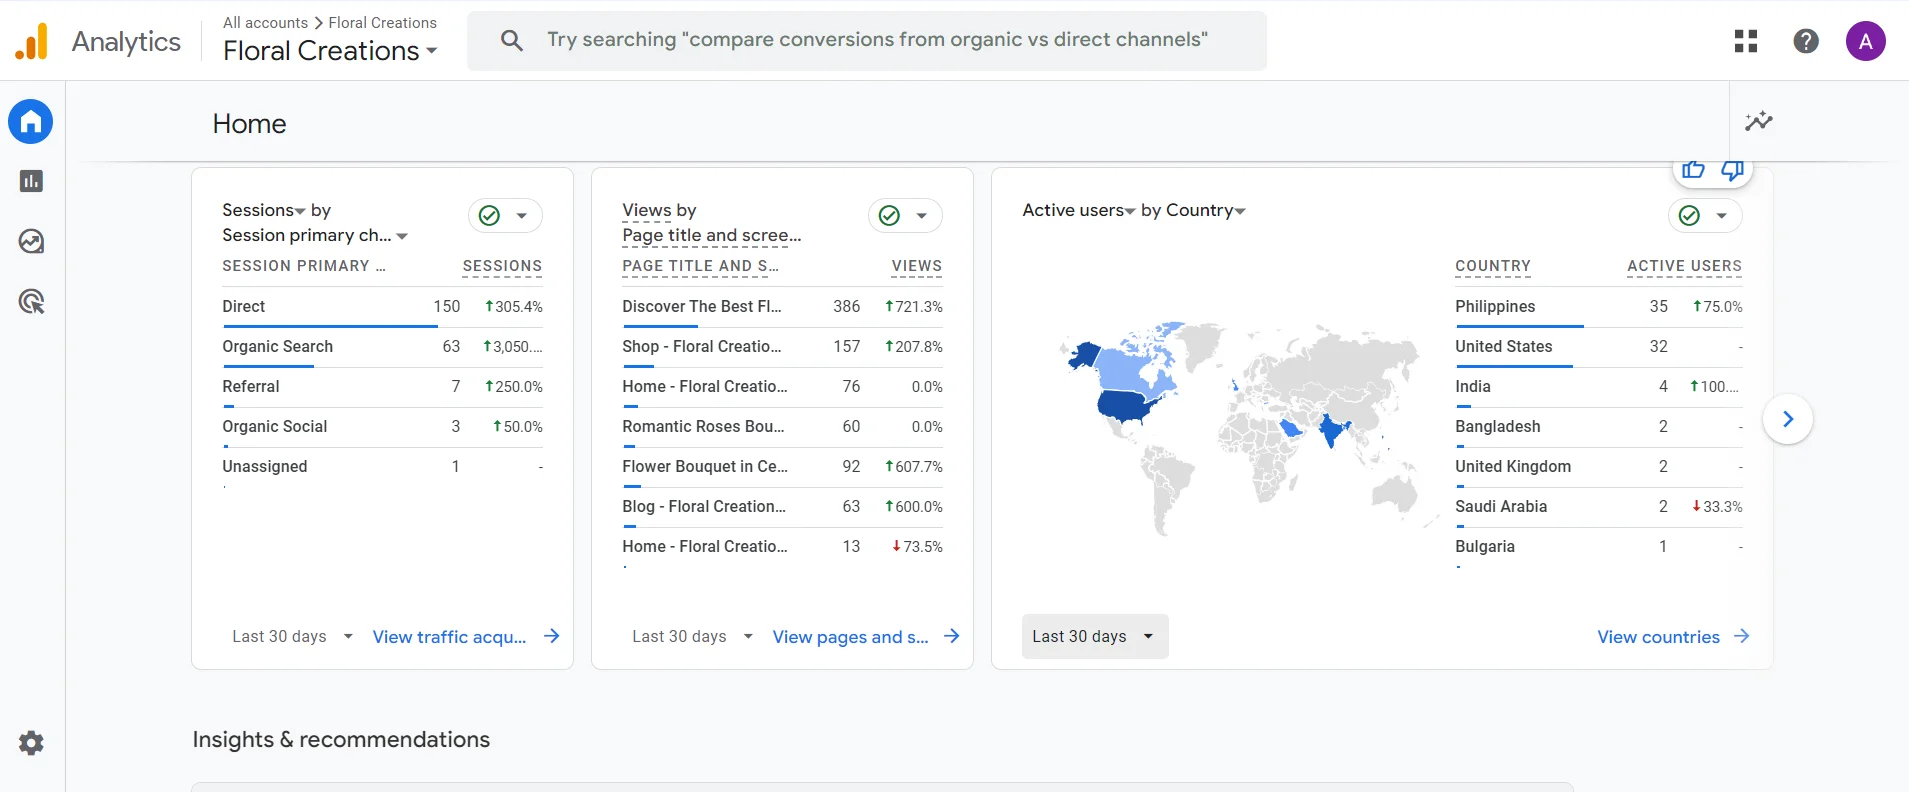
Task: Open Country card data quality dropdown arrow
Action: pos(1721,215)
